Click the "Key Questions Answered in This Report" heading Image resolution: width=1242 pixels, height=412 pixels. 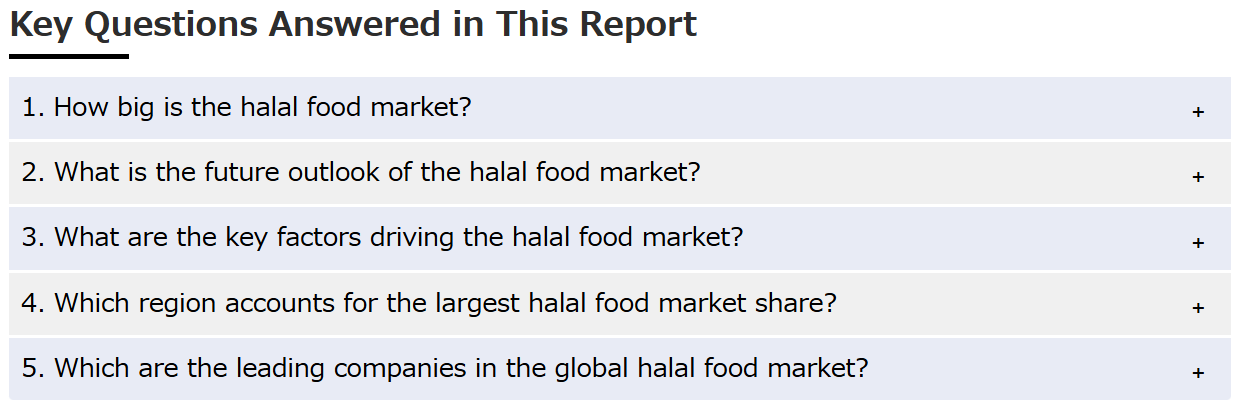coord(353,25)
